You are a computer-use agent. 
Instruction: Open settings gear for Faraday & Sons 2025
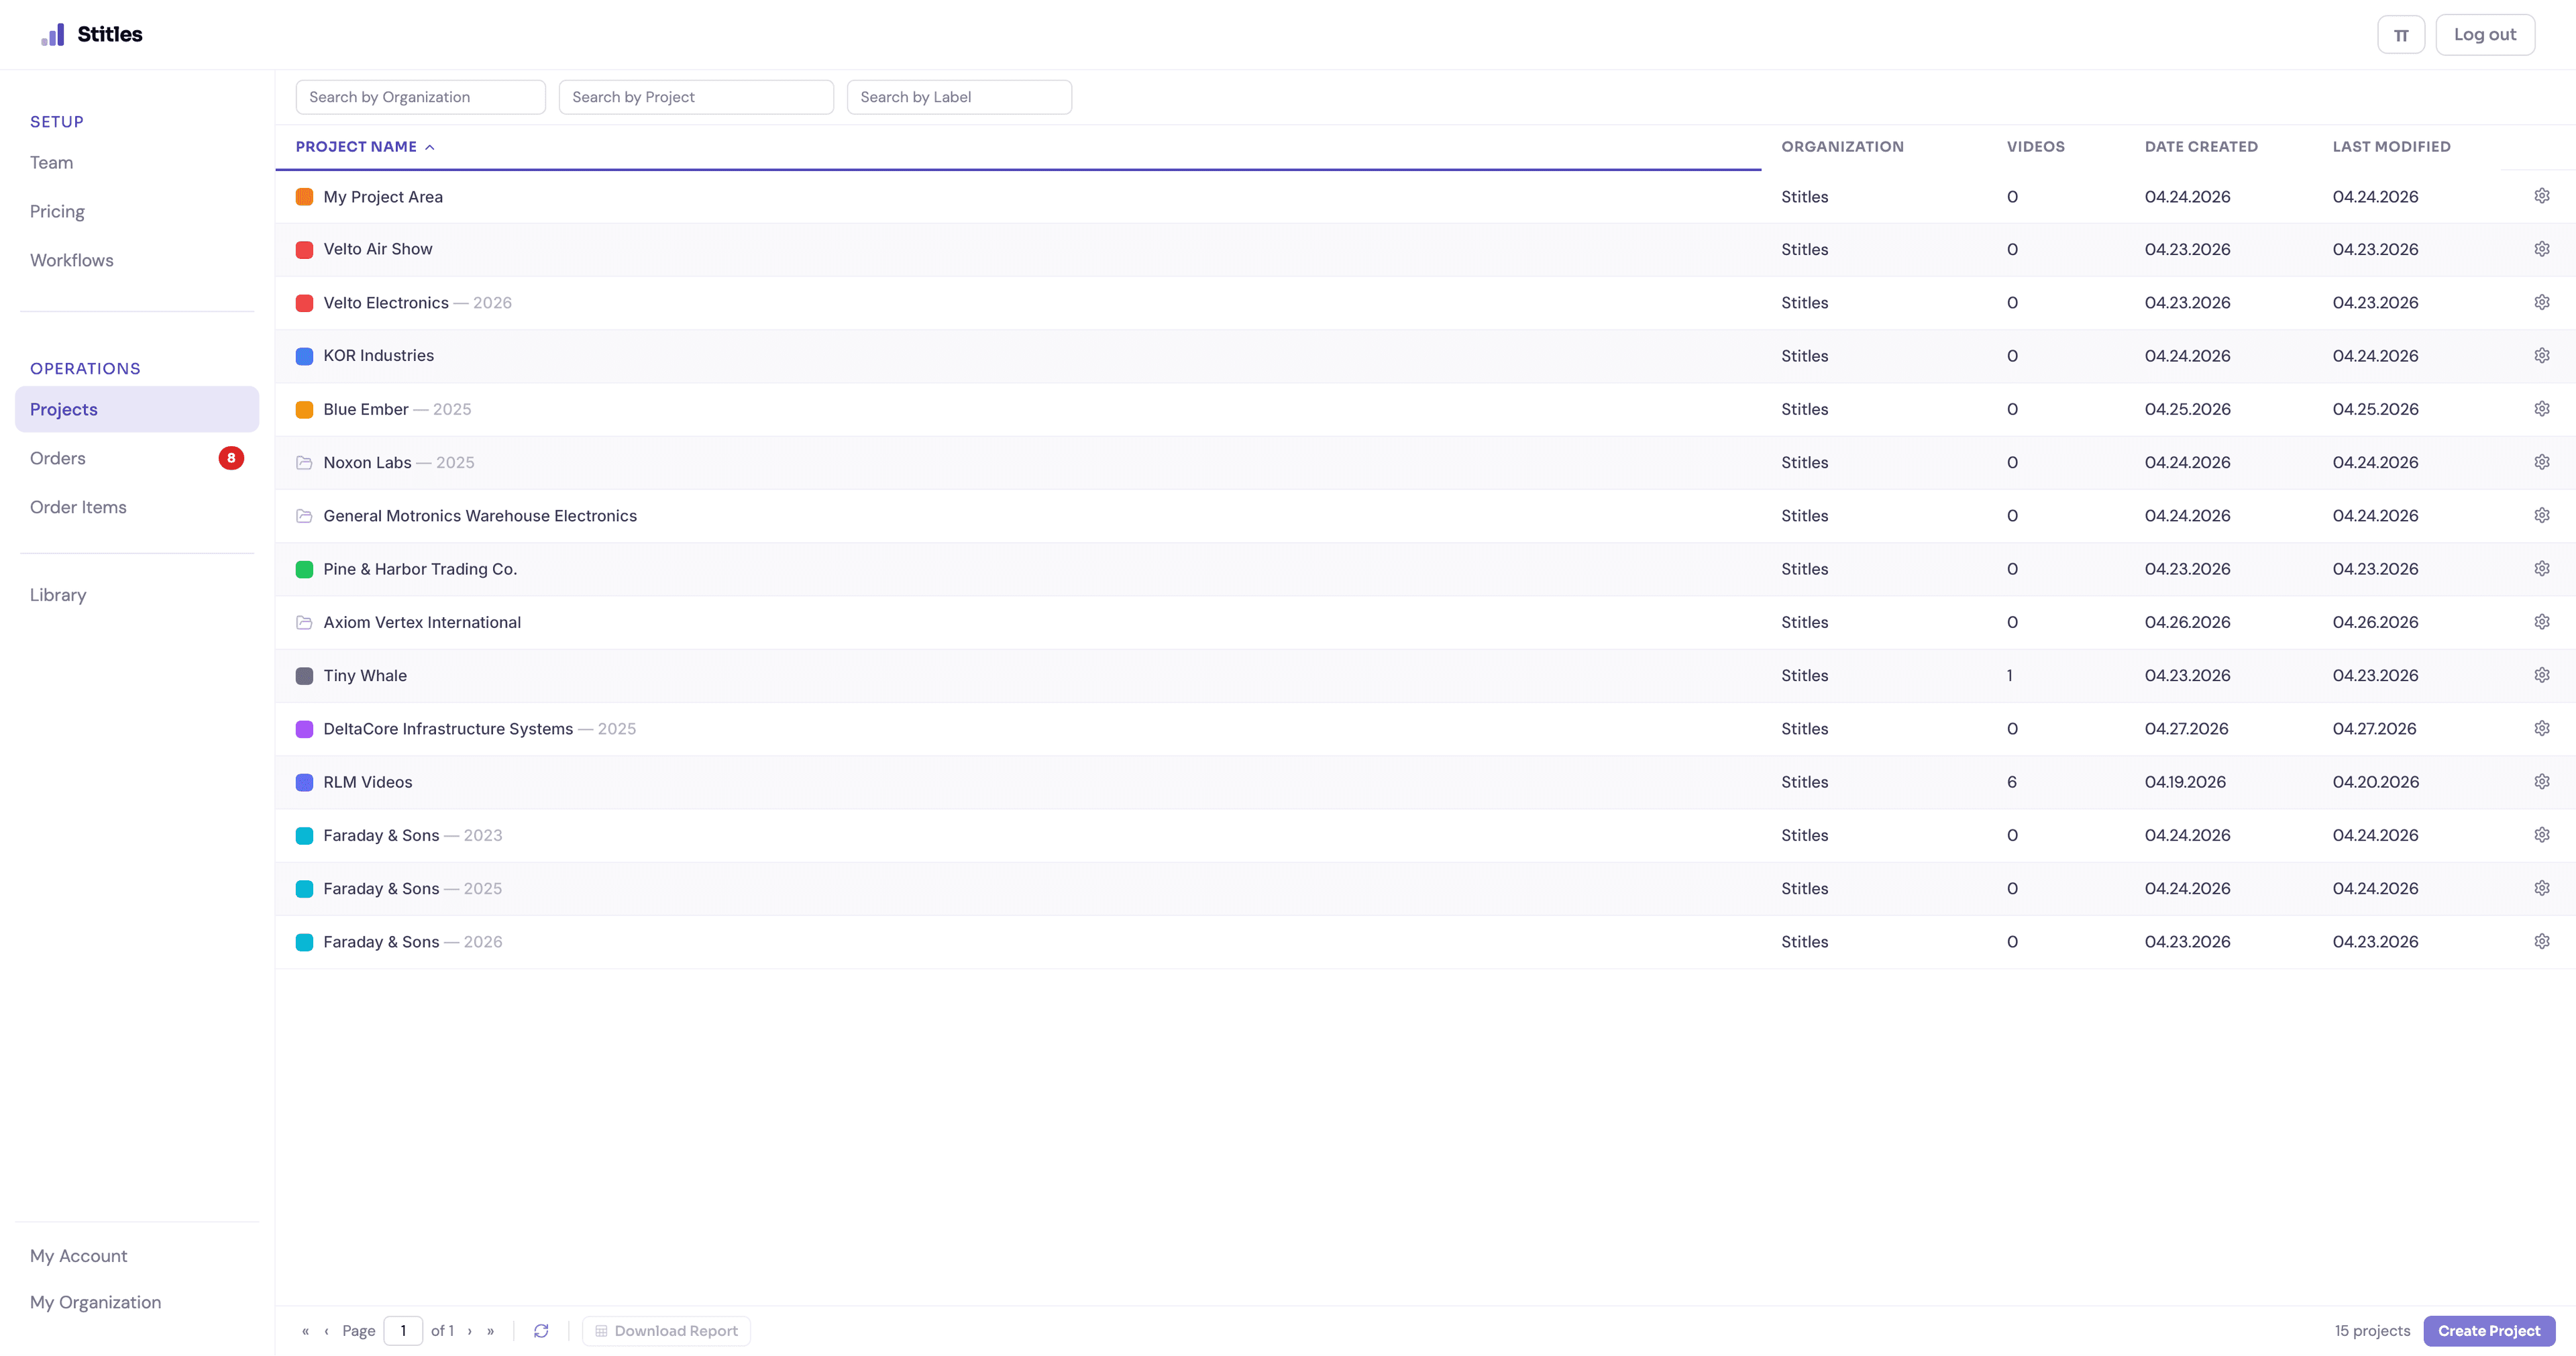click(x=2541, y=888)
